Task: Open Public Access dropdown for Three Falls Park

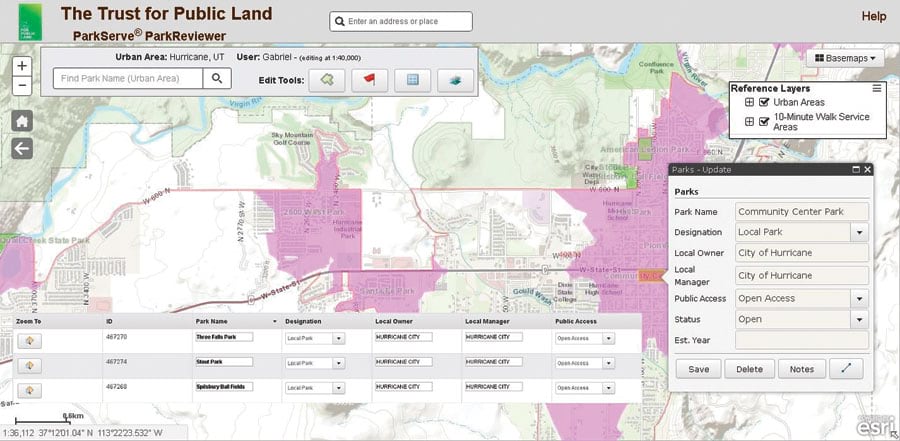Action: (610, 339)
